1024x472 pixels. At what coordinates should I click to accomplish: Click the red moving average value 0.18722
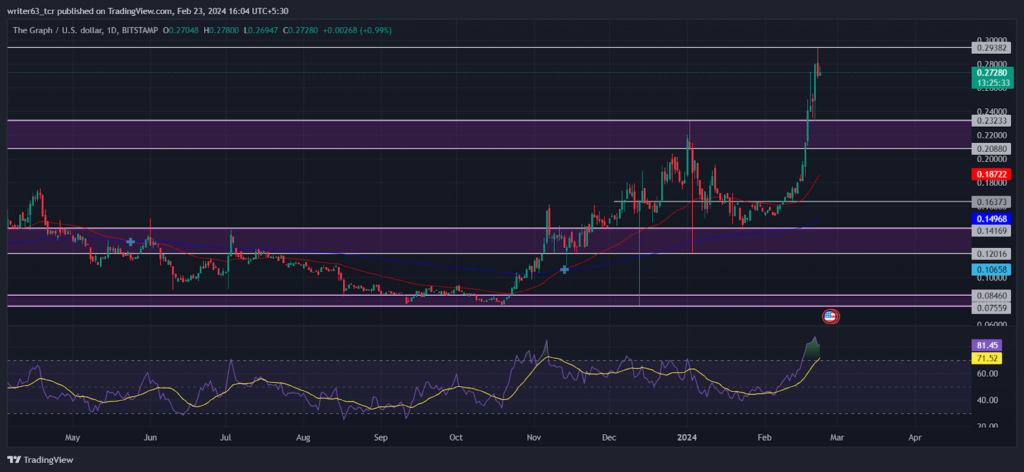coord(991,174)
